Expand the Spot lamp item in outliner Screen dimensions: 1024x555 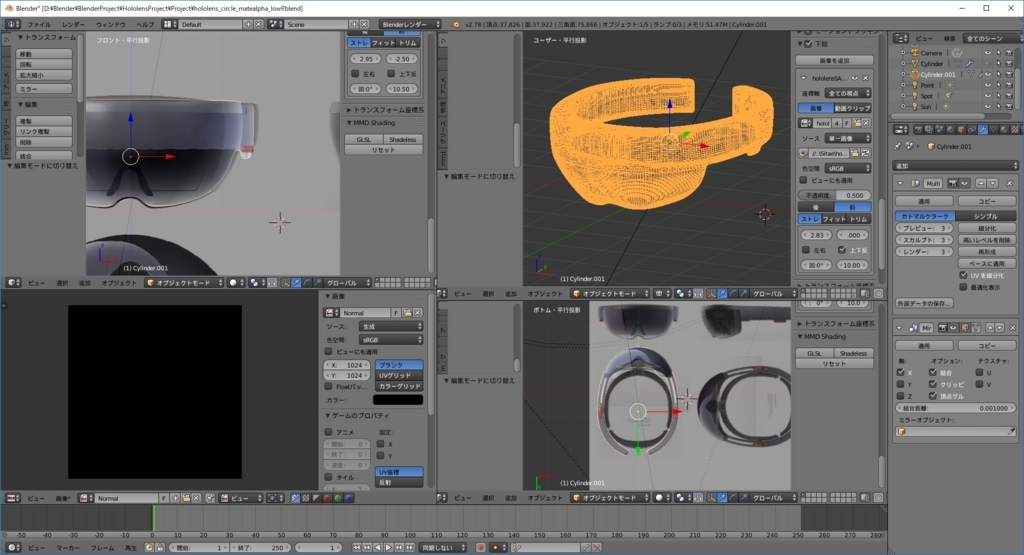pyautogui.click(x=903, y=96)
